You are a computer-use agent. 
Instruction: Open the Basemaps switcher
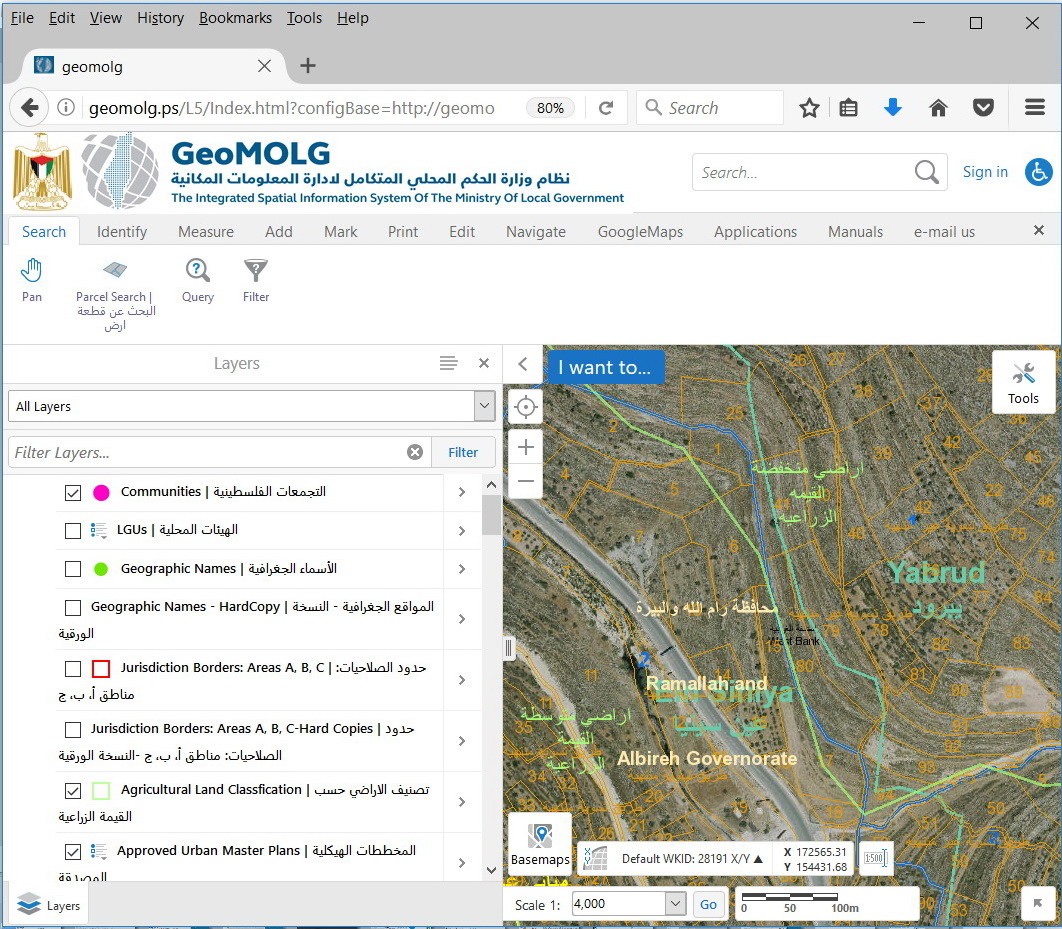click(x=540, y=844)
